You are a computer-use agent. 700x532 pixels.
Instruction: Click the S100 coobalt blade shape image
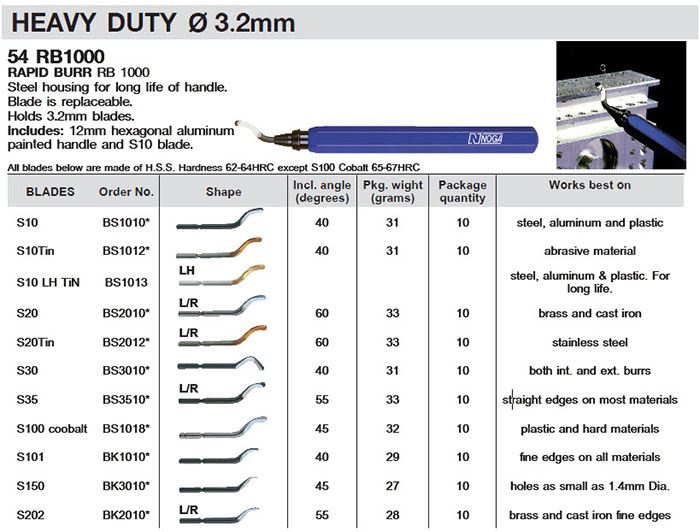click(x=223, y=428)
